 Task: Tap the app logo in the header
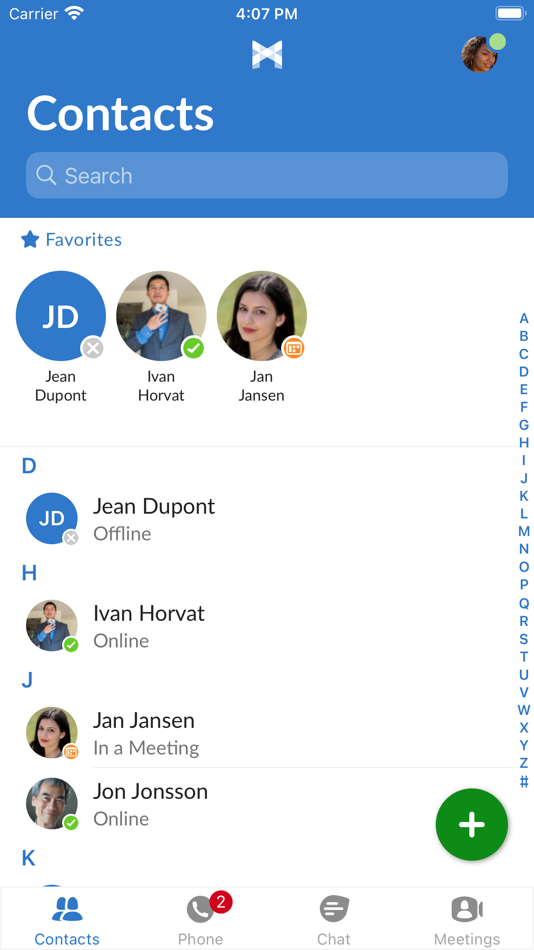[x=267, y=55]
